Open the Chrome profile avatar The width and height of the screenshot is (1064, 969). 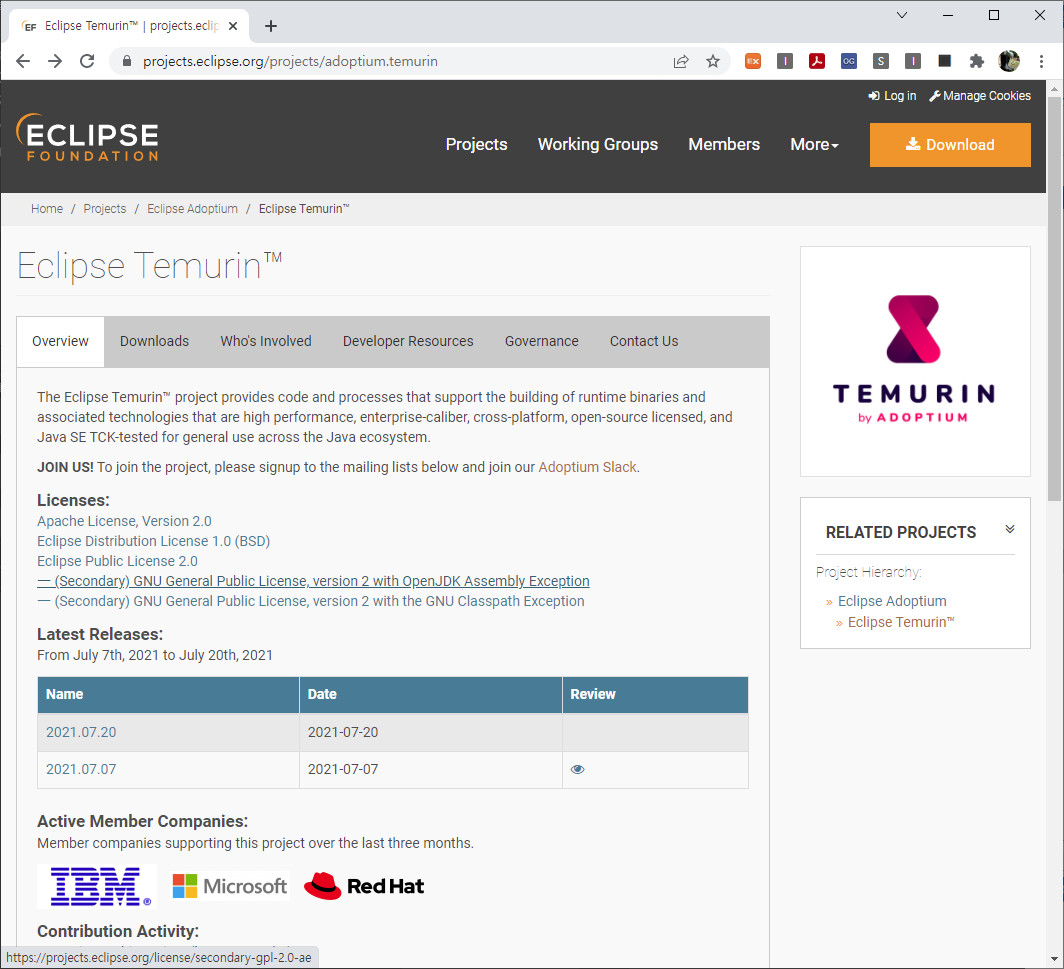(1009, 61)
